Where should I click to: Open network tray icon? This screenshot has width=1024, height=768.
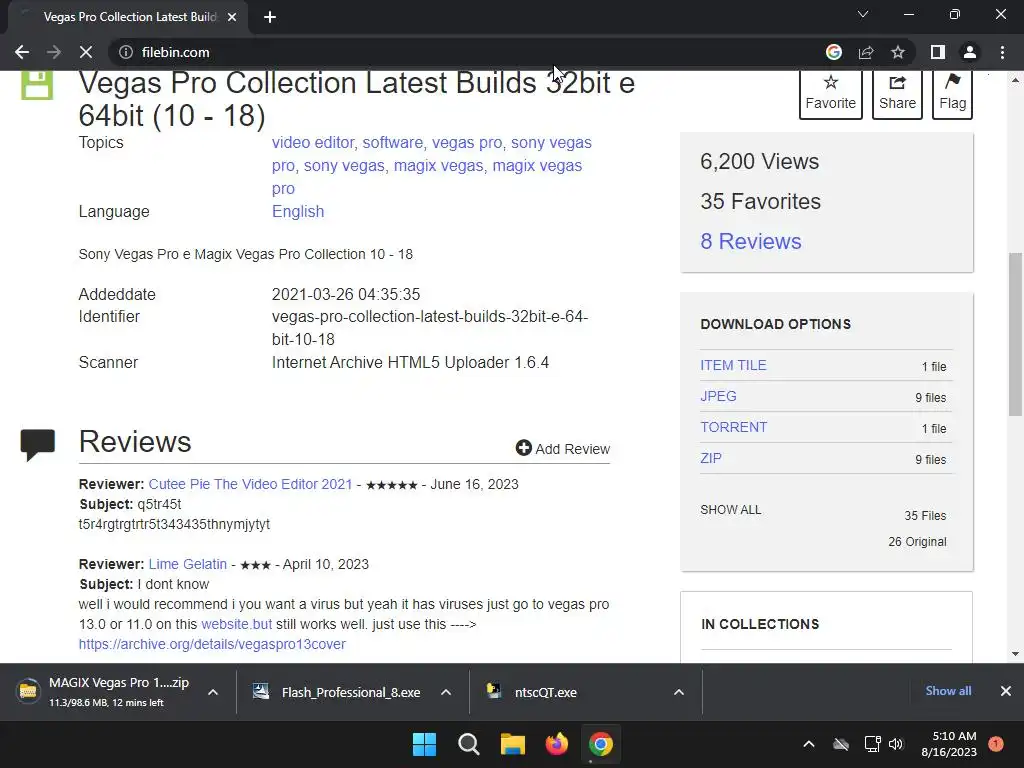click(x=872, y=744)
